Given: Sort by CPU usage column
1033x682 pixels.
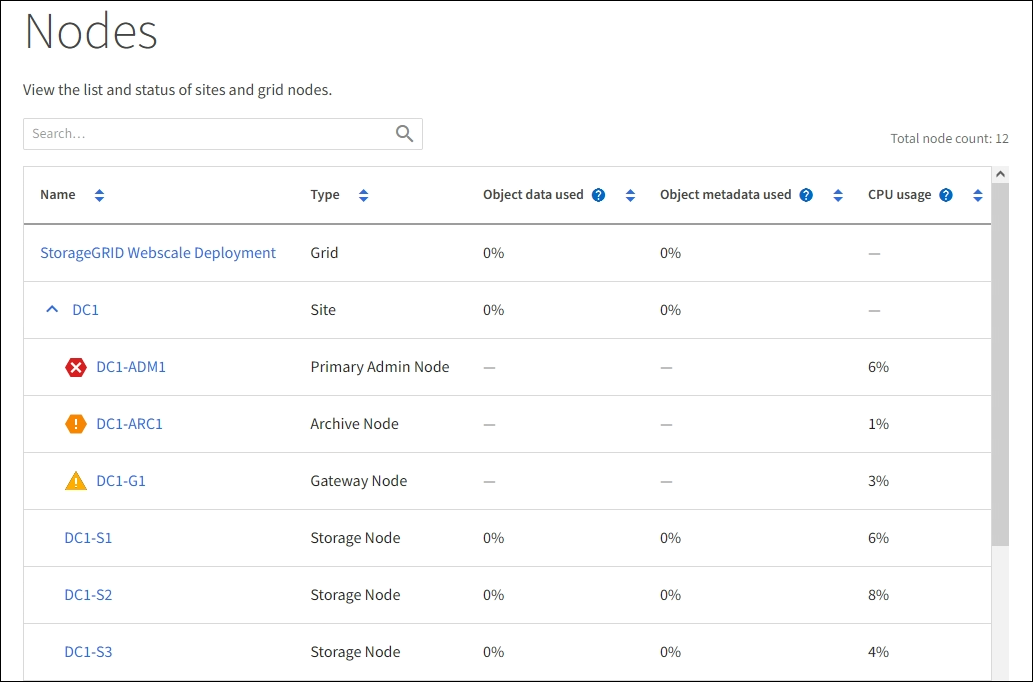Looking at the screenshot, I should (977, 195).
